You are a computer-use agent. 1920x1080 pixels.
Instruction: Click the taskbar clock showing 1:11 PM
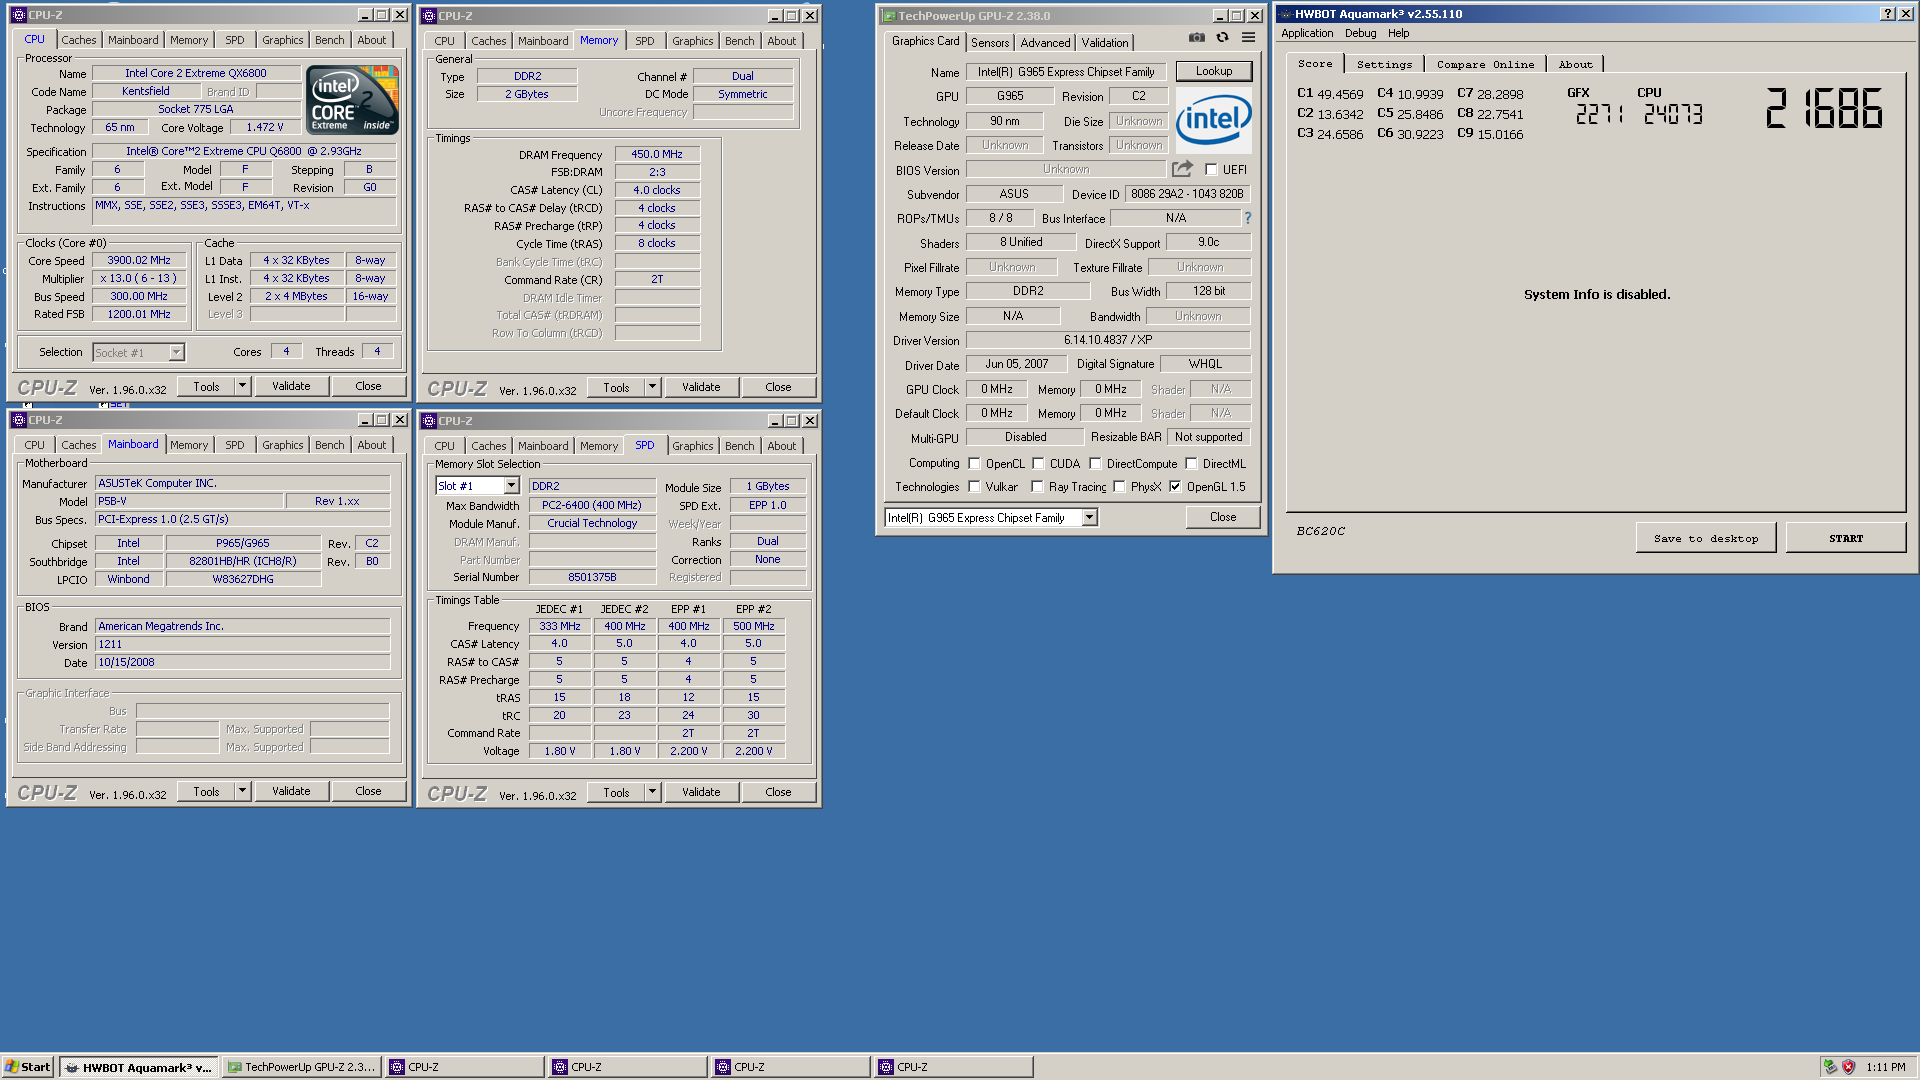(1885, 1067)
